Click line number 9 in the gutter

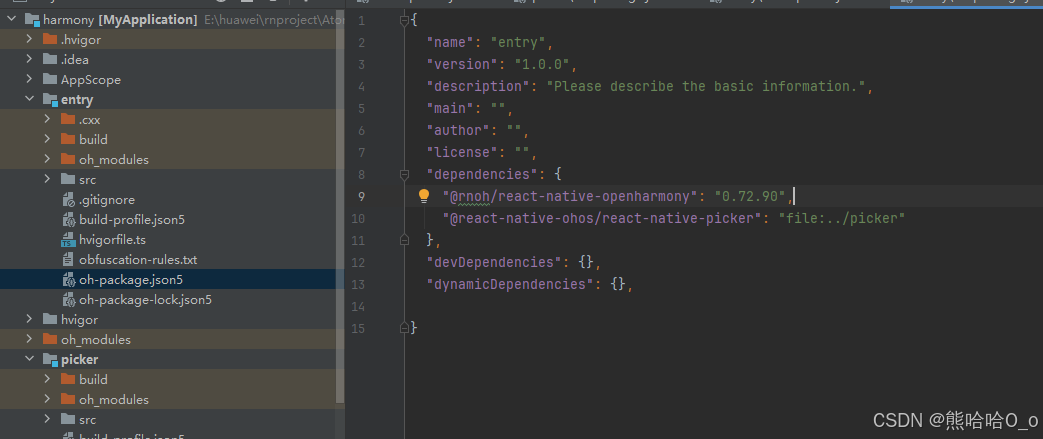click(361, 196)
